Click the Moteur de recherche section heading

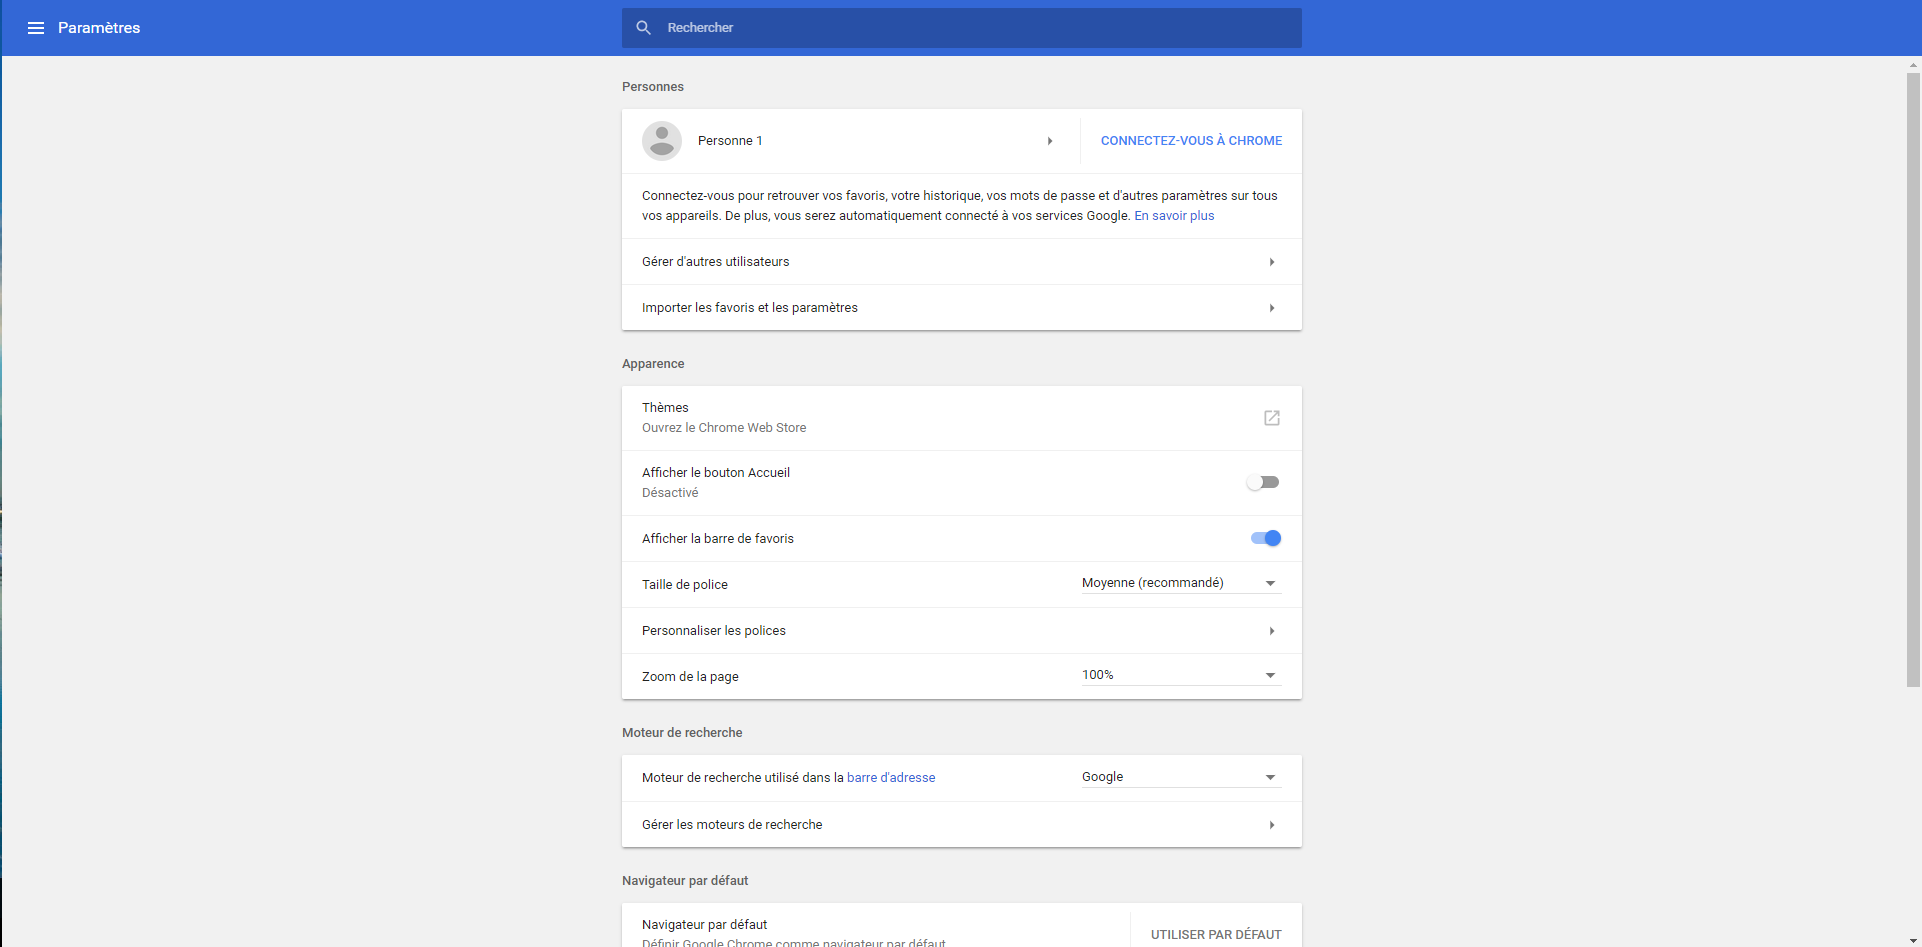click(682, 733)
